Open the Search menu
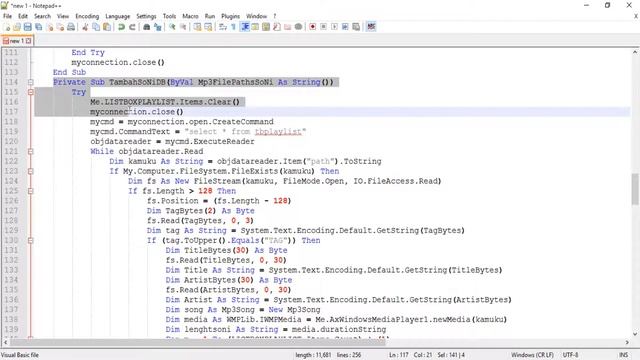Image resolution: width=640 pixels, height=360 pixels. [42, 16]
